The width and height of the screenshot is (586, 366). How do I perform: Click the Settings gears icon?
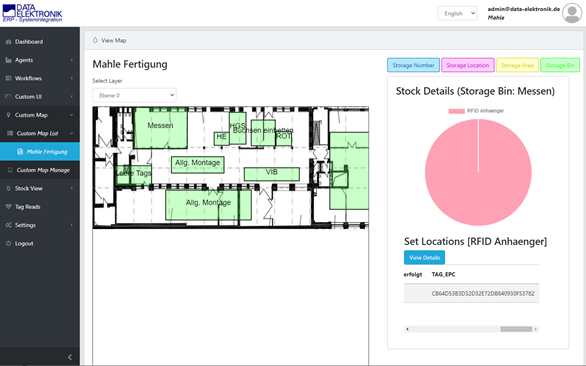[x=9, y=225]
